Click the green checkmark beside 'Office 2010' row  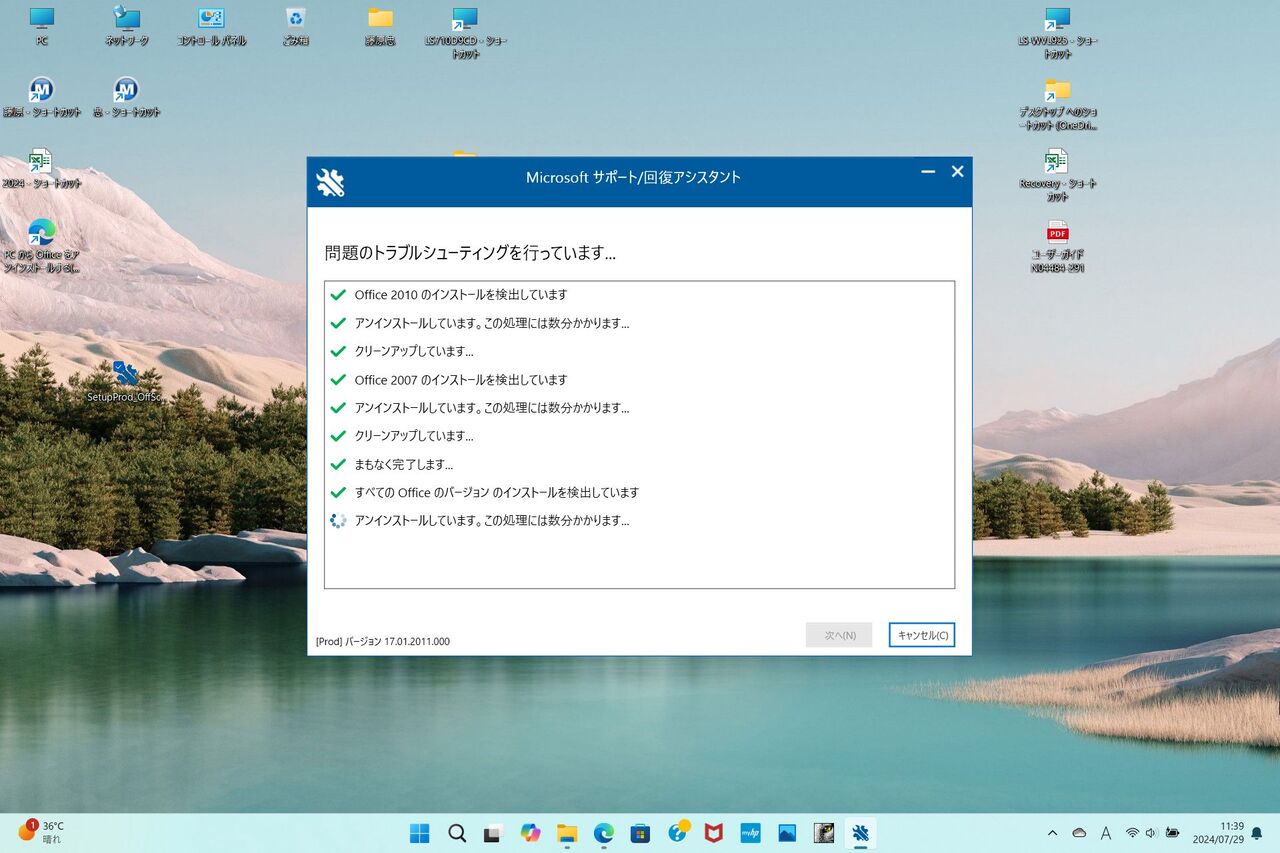point(338,295)
